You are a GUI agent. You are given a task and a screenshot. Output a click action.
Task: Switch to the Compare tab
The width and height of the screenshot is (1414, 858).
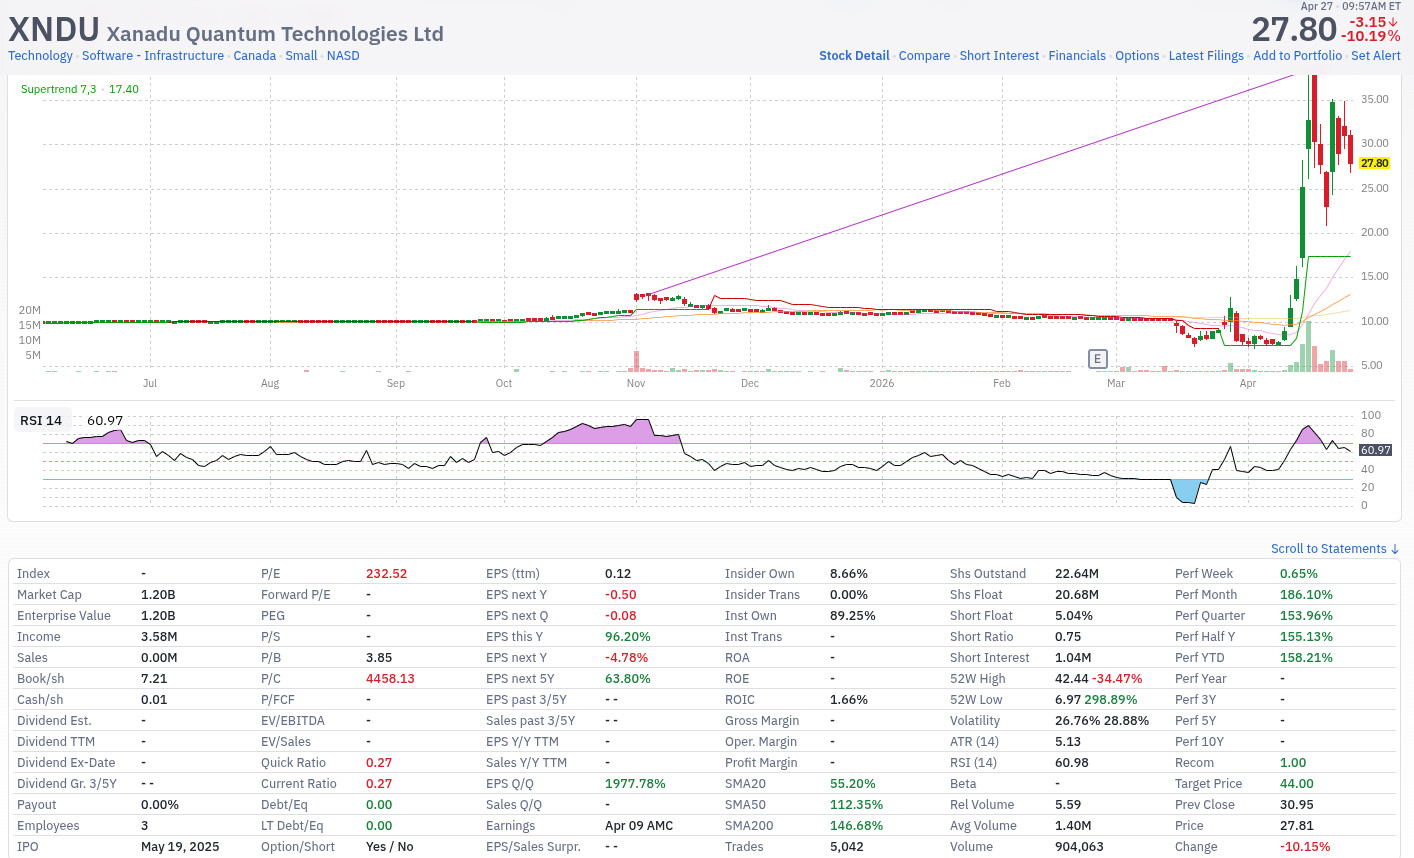(x=924, y=56)
